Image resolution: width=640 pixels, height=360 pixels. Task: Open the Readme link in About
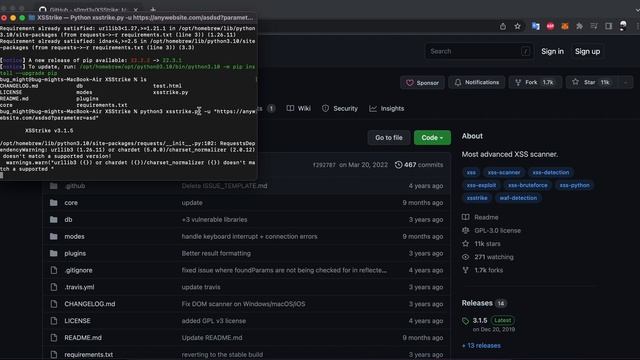click(480, 217)
